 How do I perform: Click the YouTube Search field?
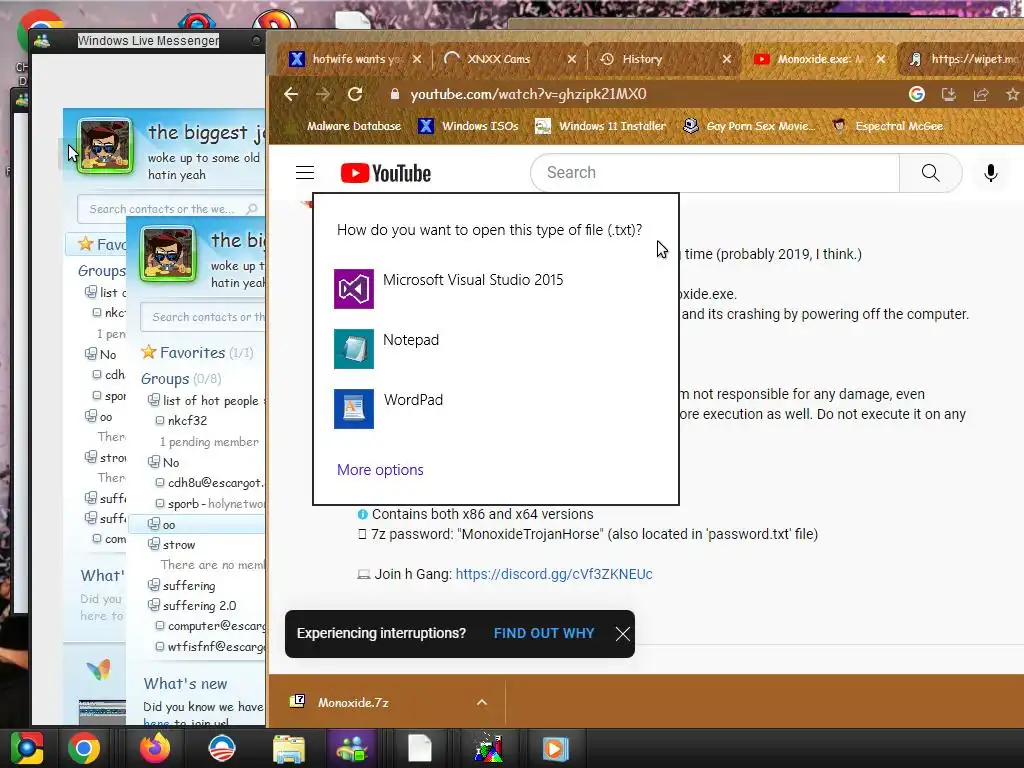point(715,172)
